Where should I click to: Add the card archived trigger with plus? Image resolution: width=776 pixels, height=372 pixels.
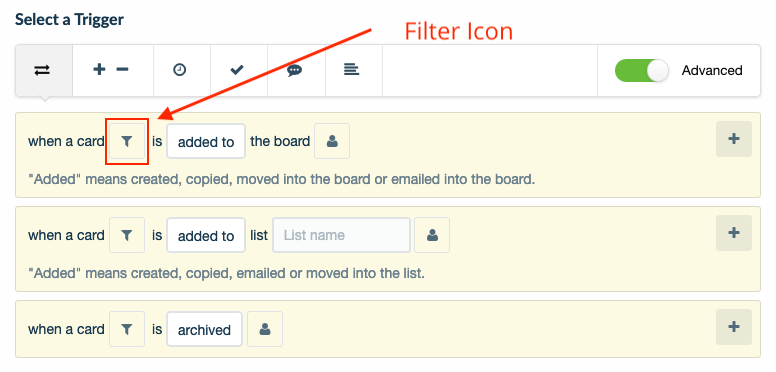734,326
